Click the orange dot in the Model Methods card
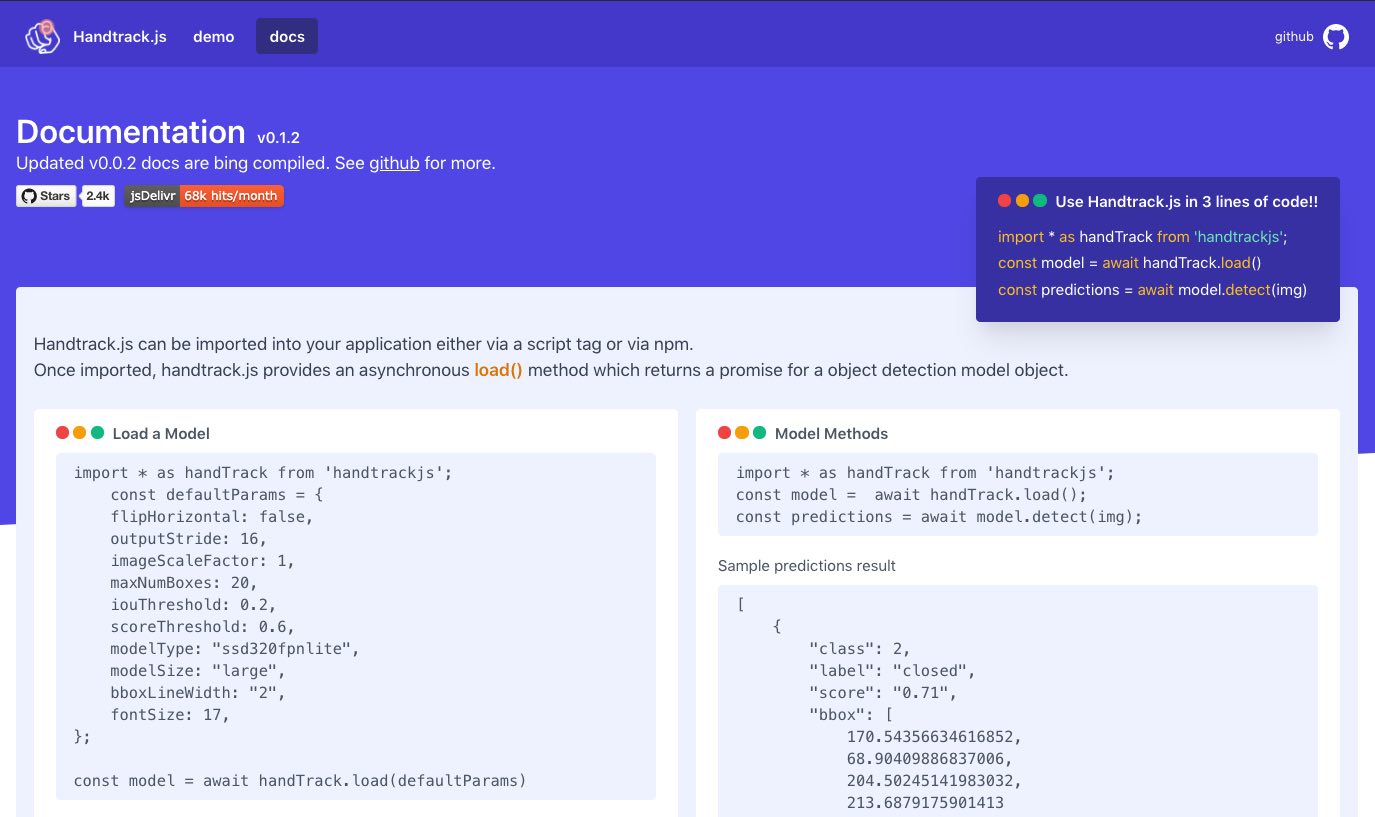This screenshot has width=1375, height=817. pyautogui.click(x=742, y=433)
